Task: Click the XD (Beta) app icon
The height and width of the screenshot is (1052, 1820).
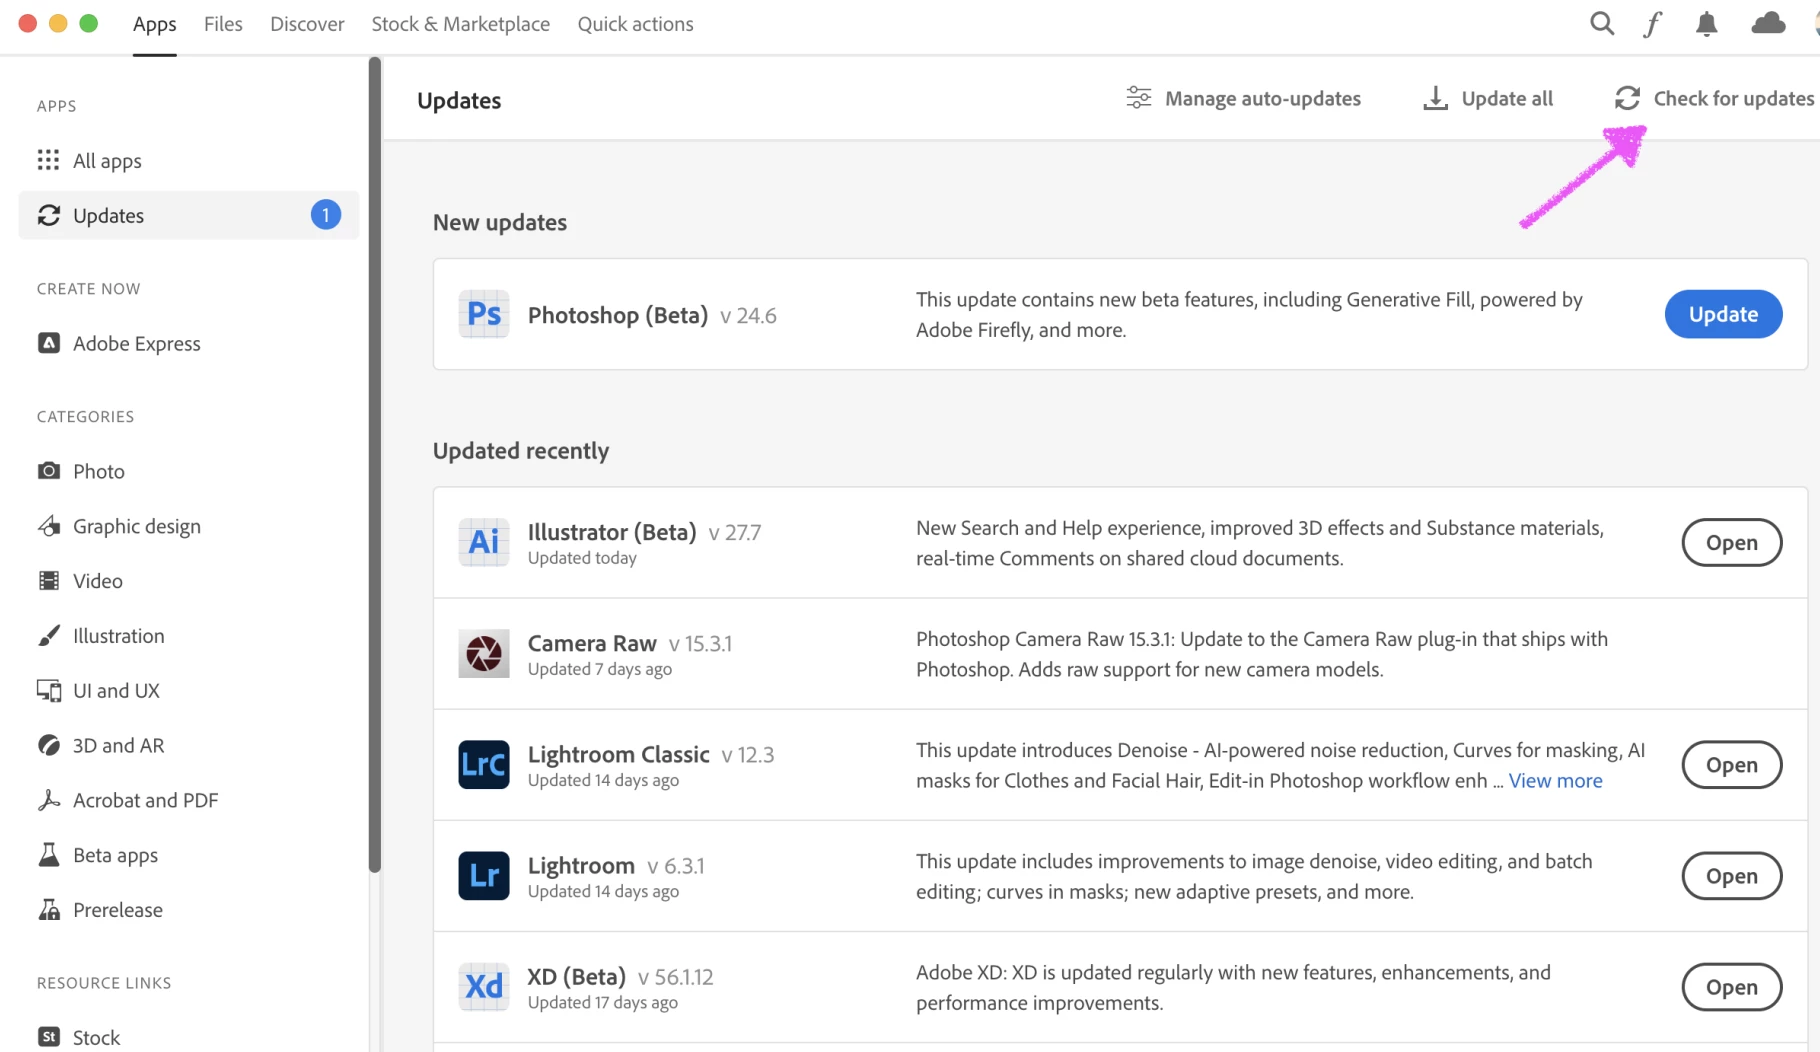Action: coord(484,986)
